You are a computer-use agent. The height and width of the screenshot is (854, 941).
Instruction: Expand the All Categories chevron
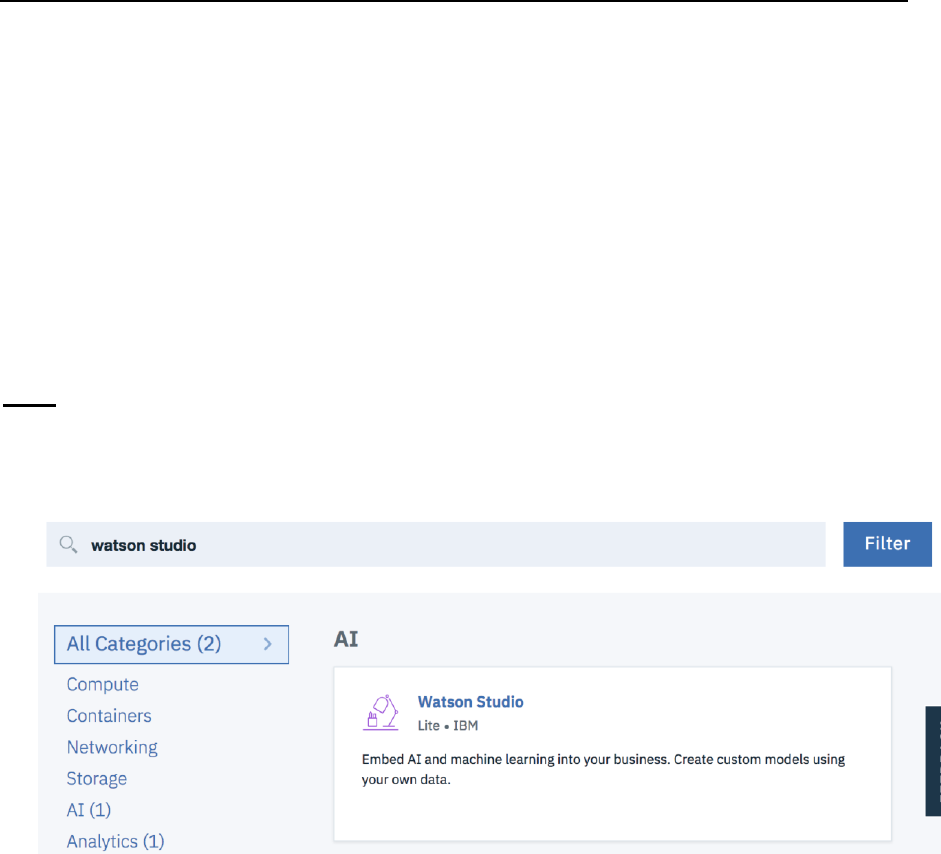coord(268,644)
